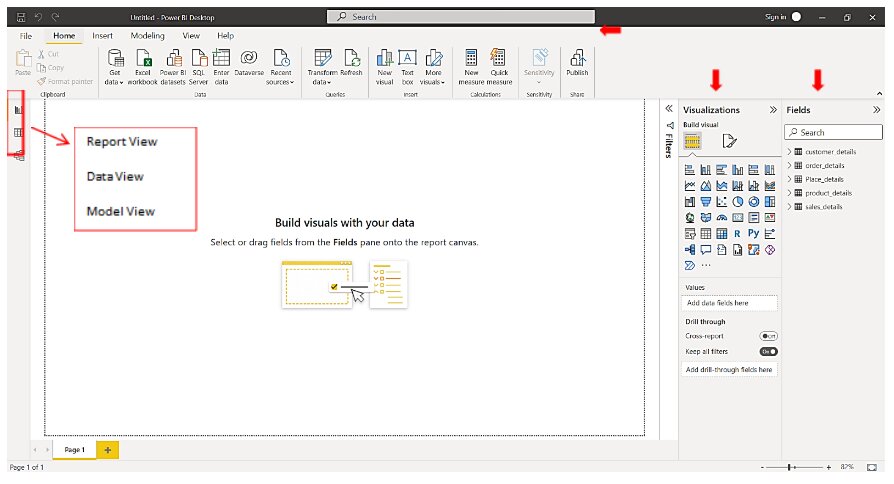Image resolution: width=894 pixels, height=484 pixels.
Task: Open the SQL Server data source
Action: 199,59
